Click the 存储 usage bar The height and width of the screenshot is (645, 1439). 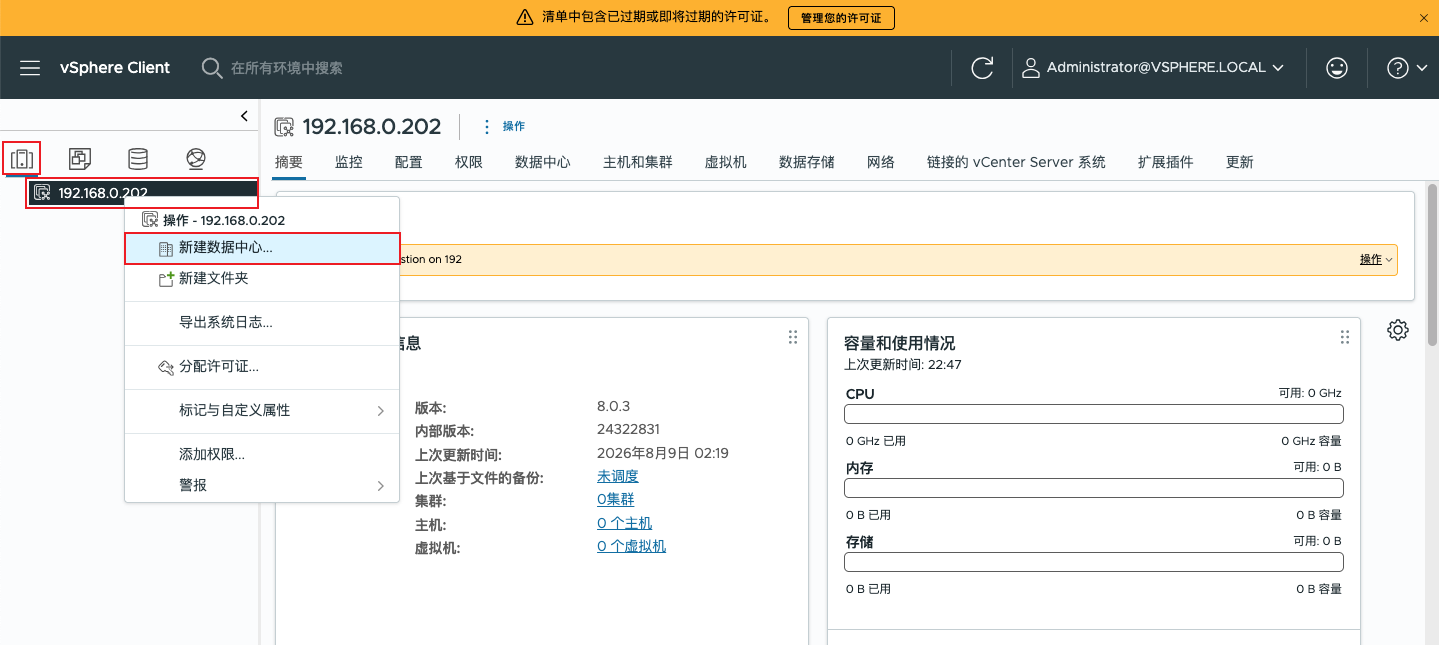1094,562
